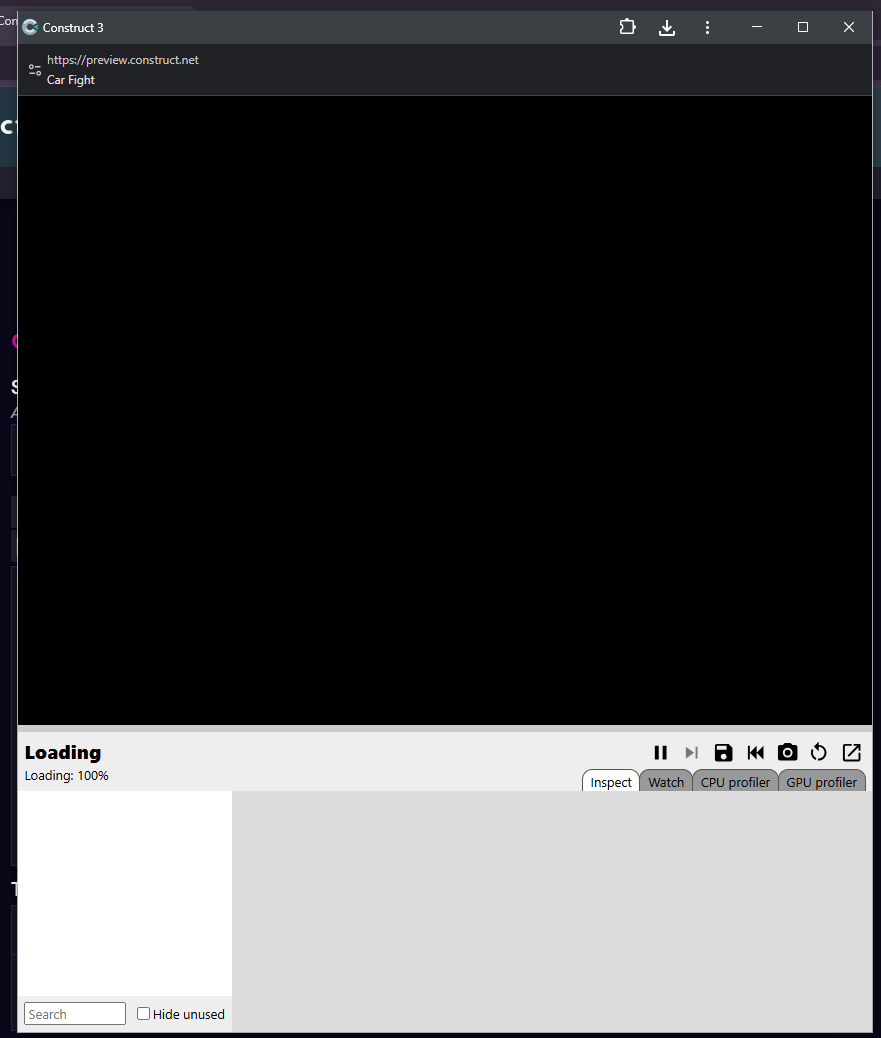Viewport: 881px width, 1038px height.
Task: Maximize the Construct 3 preview window
Action: tap(802, 27)
